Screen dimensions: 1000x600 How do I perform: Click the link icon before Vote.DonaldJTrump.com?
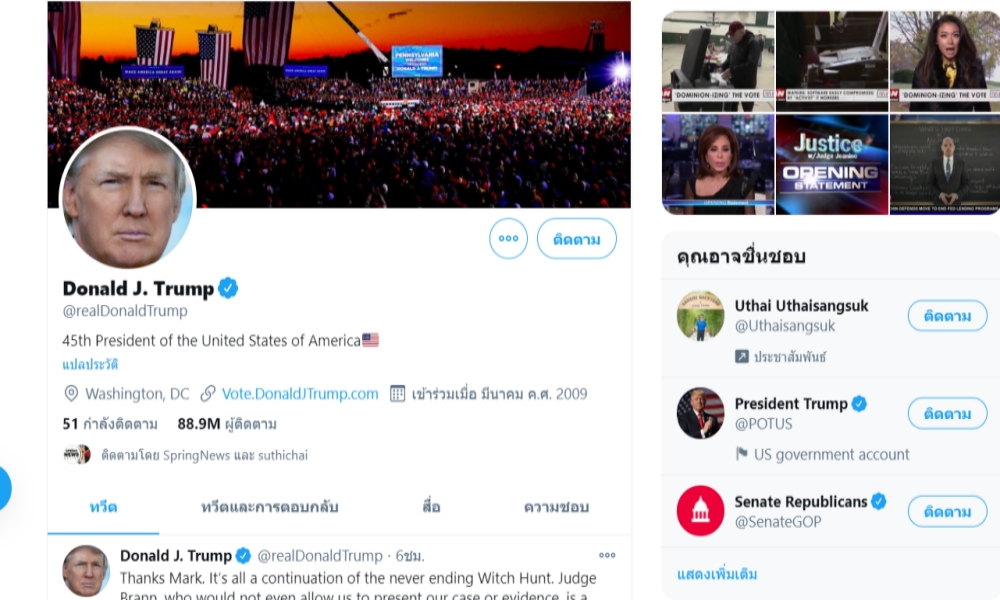click(x=208, y=393)
